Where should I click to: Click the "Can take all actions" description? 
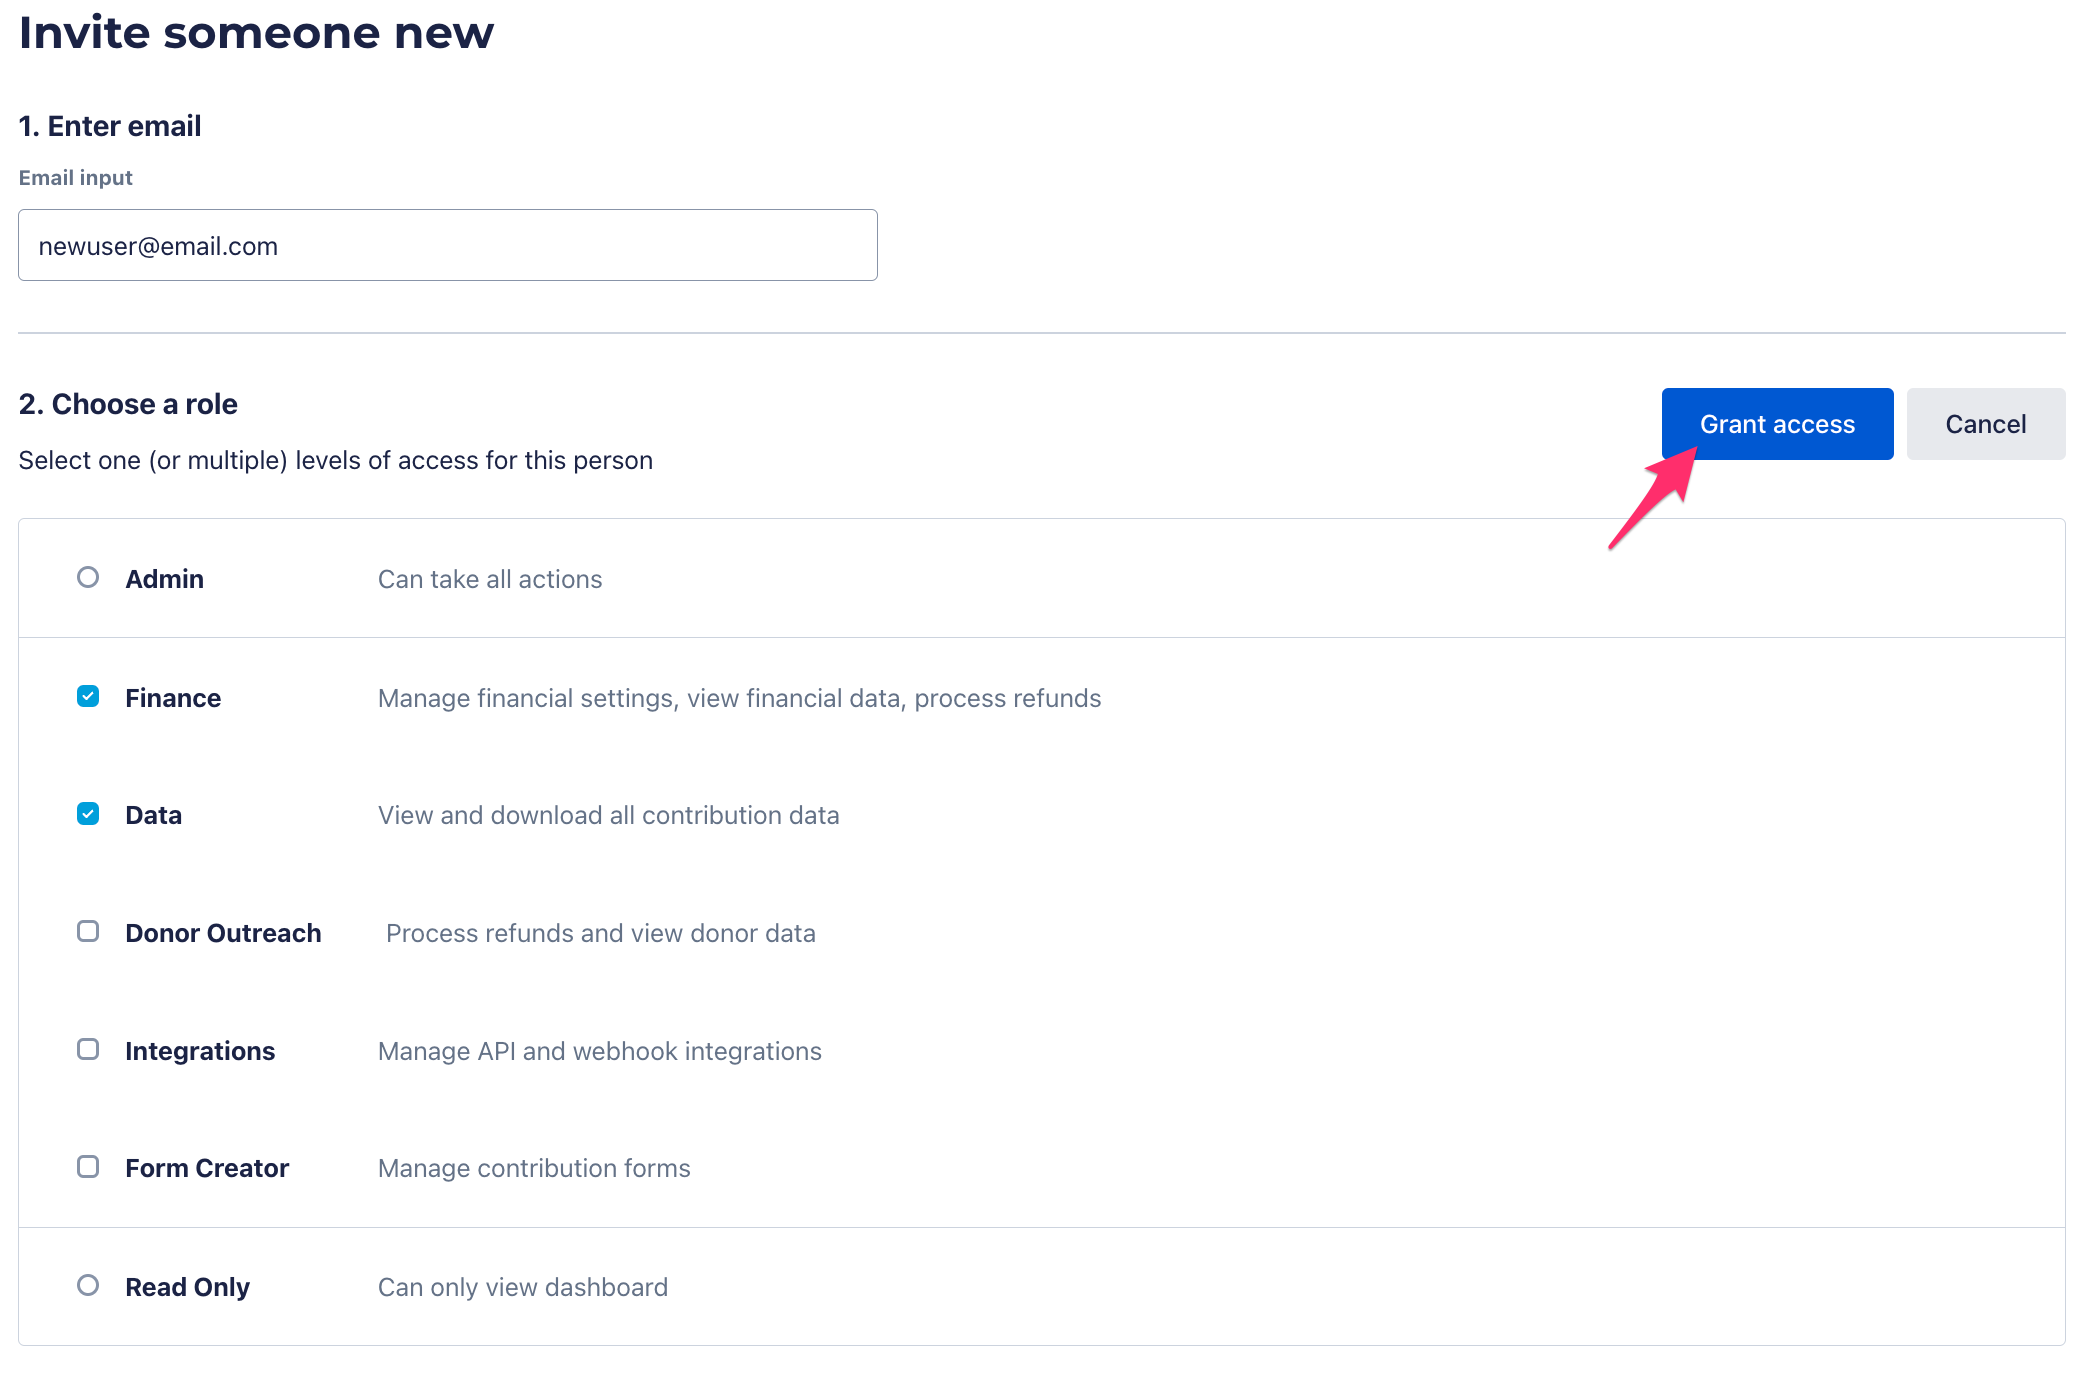pos(490,579)
